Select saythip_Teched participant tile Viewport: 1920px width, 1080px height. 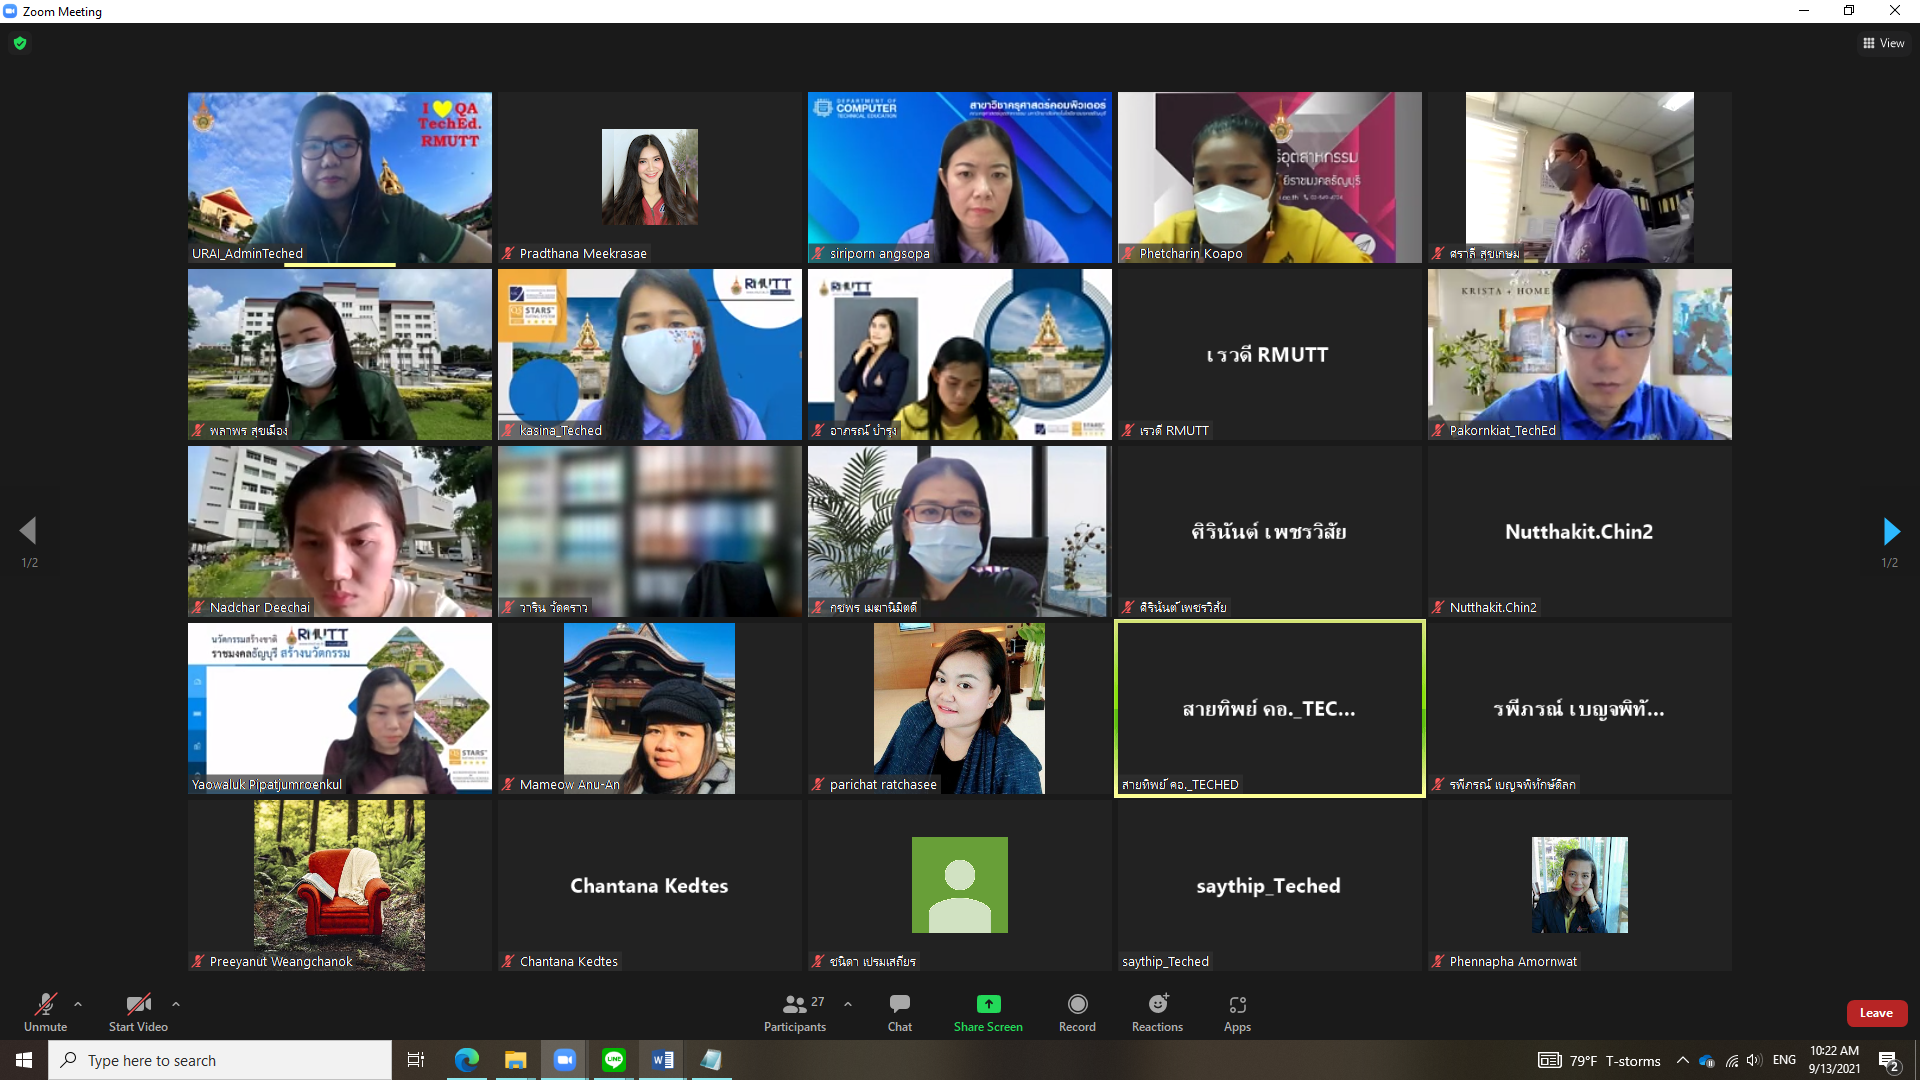(1270, 885)
